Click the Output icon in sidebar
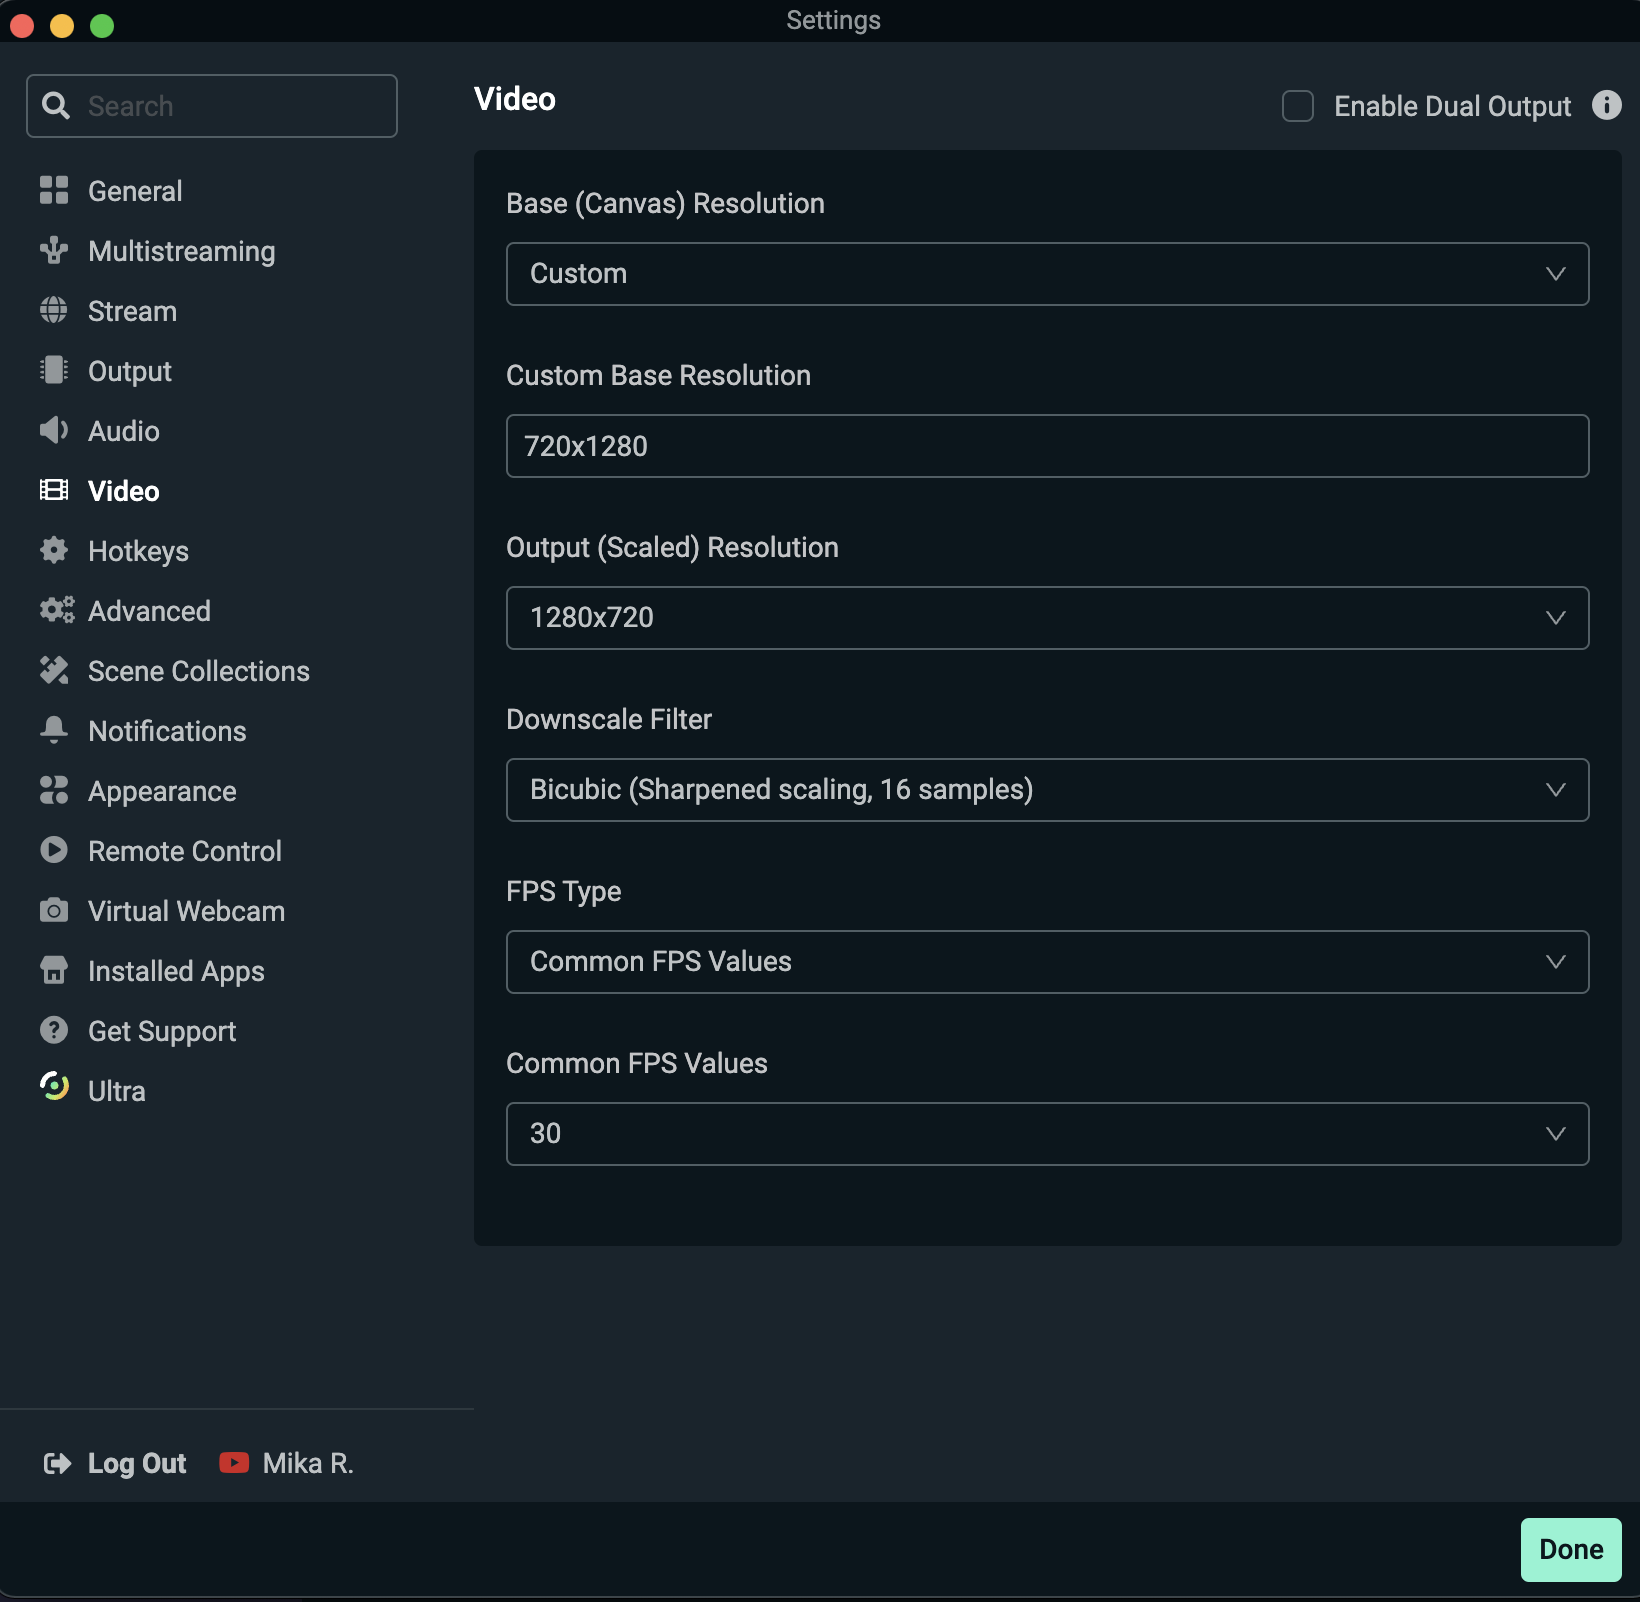 54,370
